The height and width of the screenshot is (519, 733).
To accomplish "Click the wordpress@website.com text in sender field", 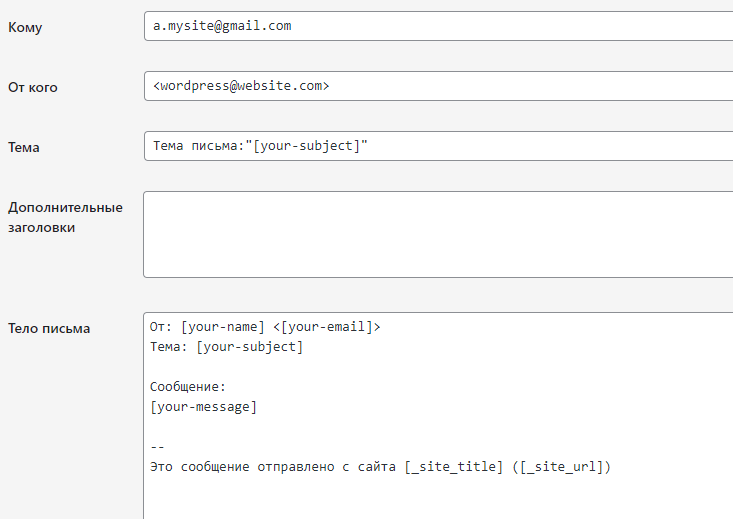I will tap(241, 86).
